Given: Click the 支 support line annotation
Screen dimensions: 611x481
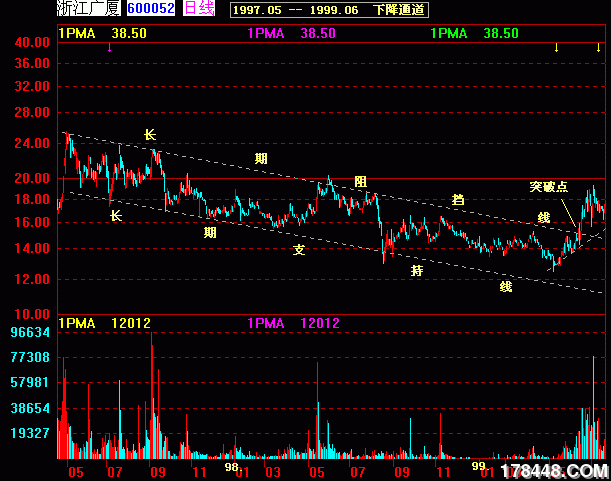Looking at the screenshot, I should (298, 249).
